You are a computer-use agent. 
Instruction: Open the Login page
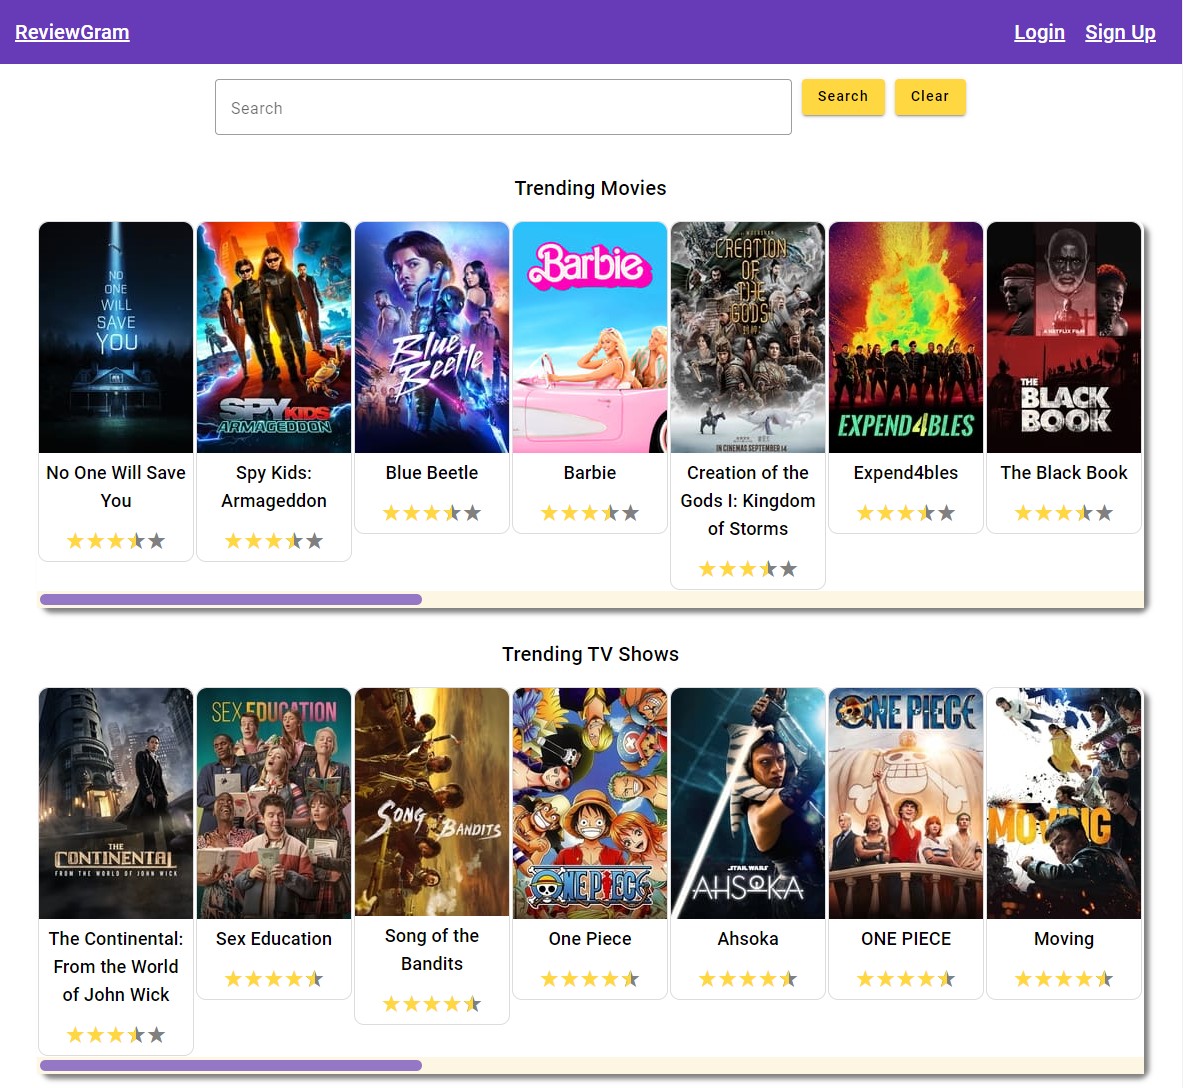(x=1039, y=32)
